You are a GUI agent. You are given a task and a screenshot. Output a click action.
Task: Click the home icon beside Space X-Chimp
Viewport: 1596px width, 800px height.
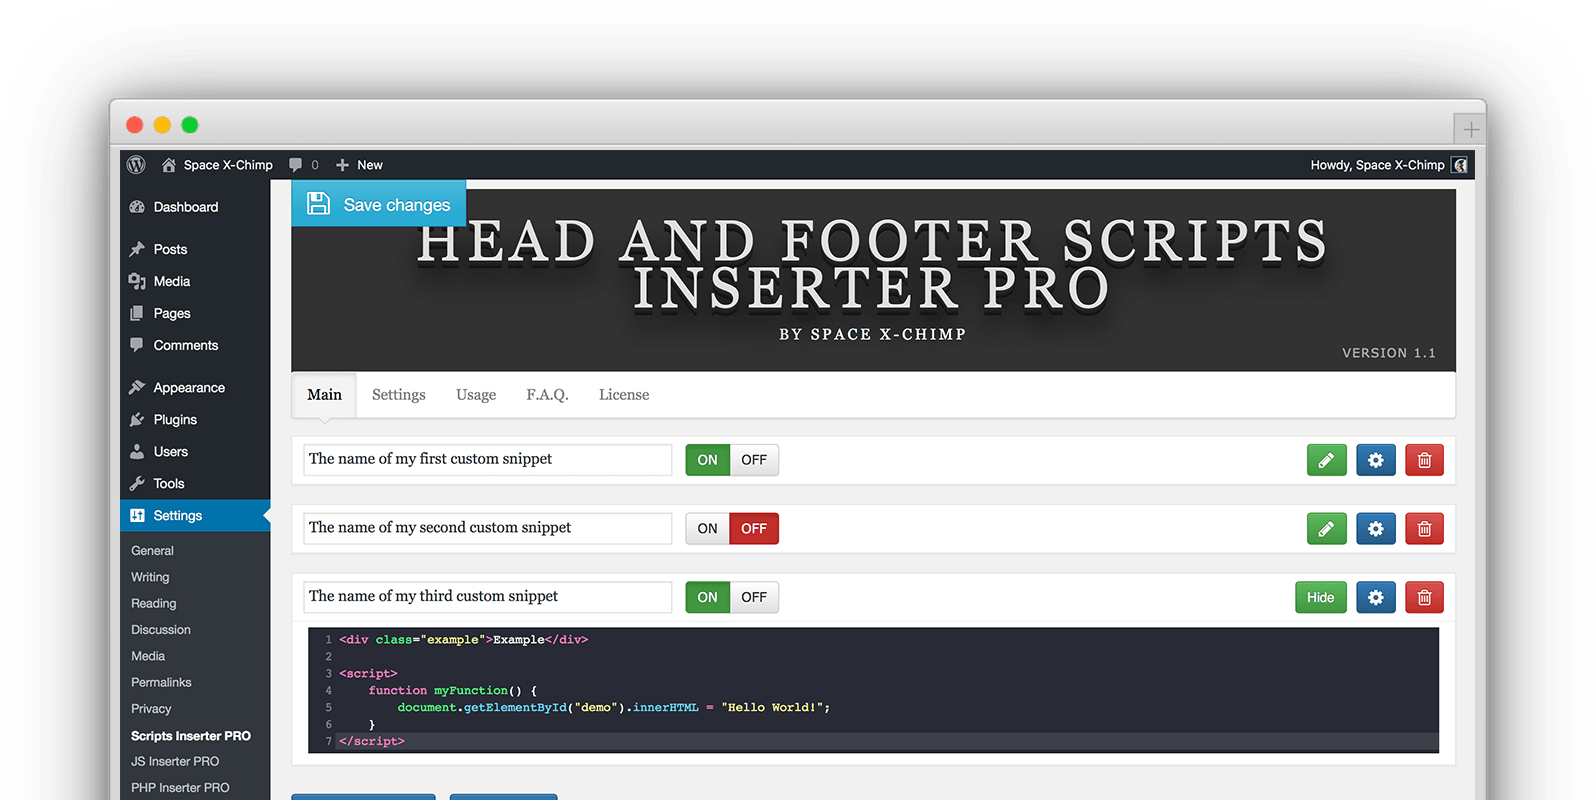click(x=168, y=165)
